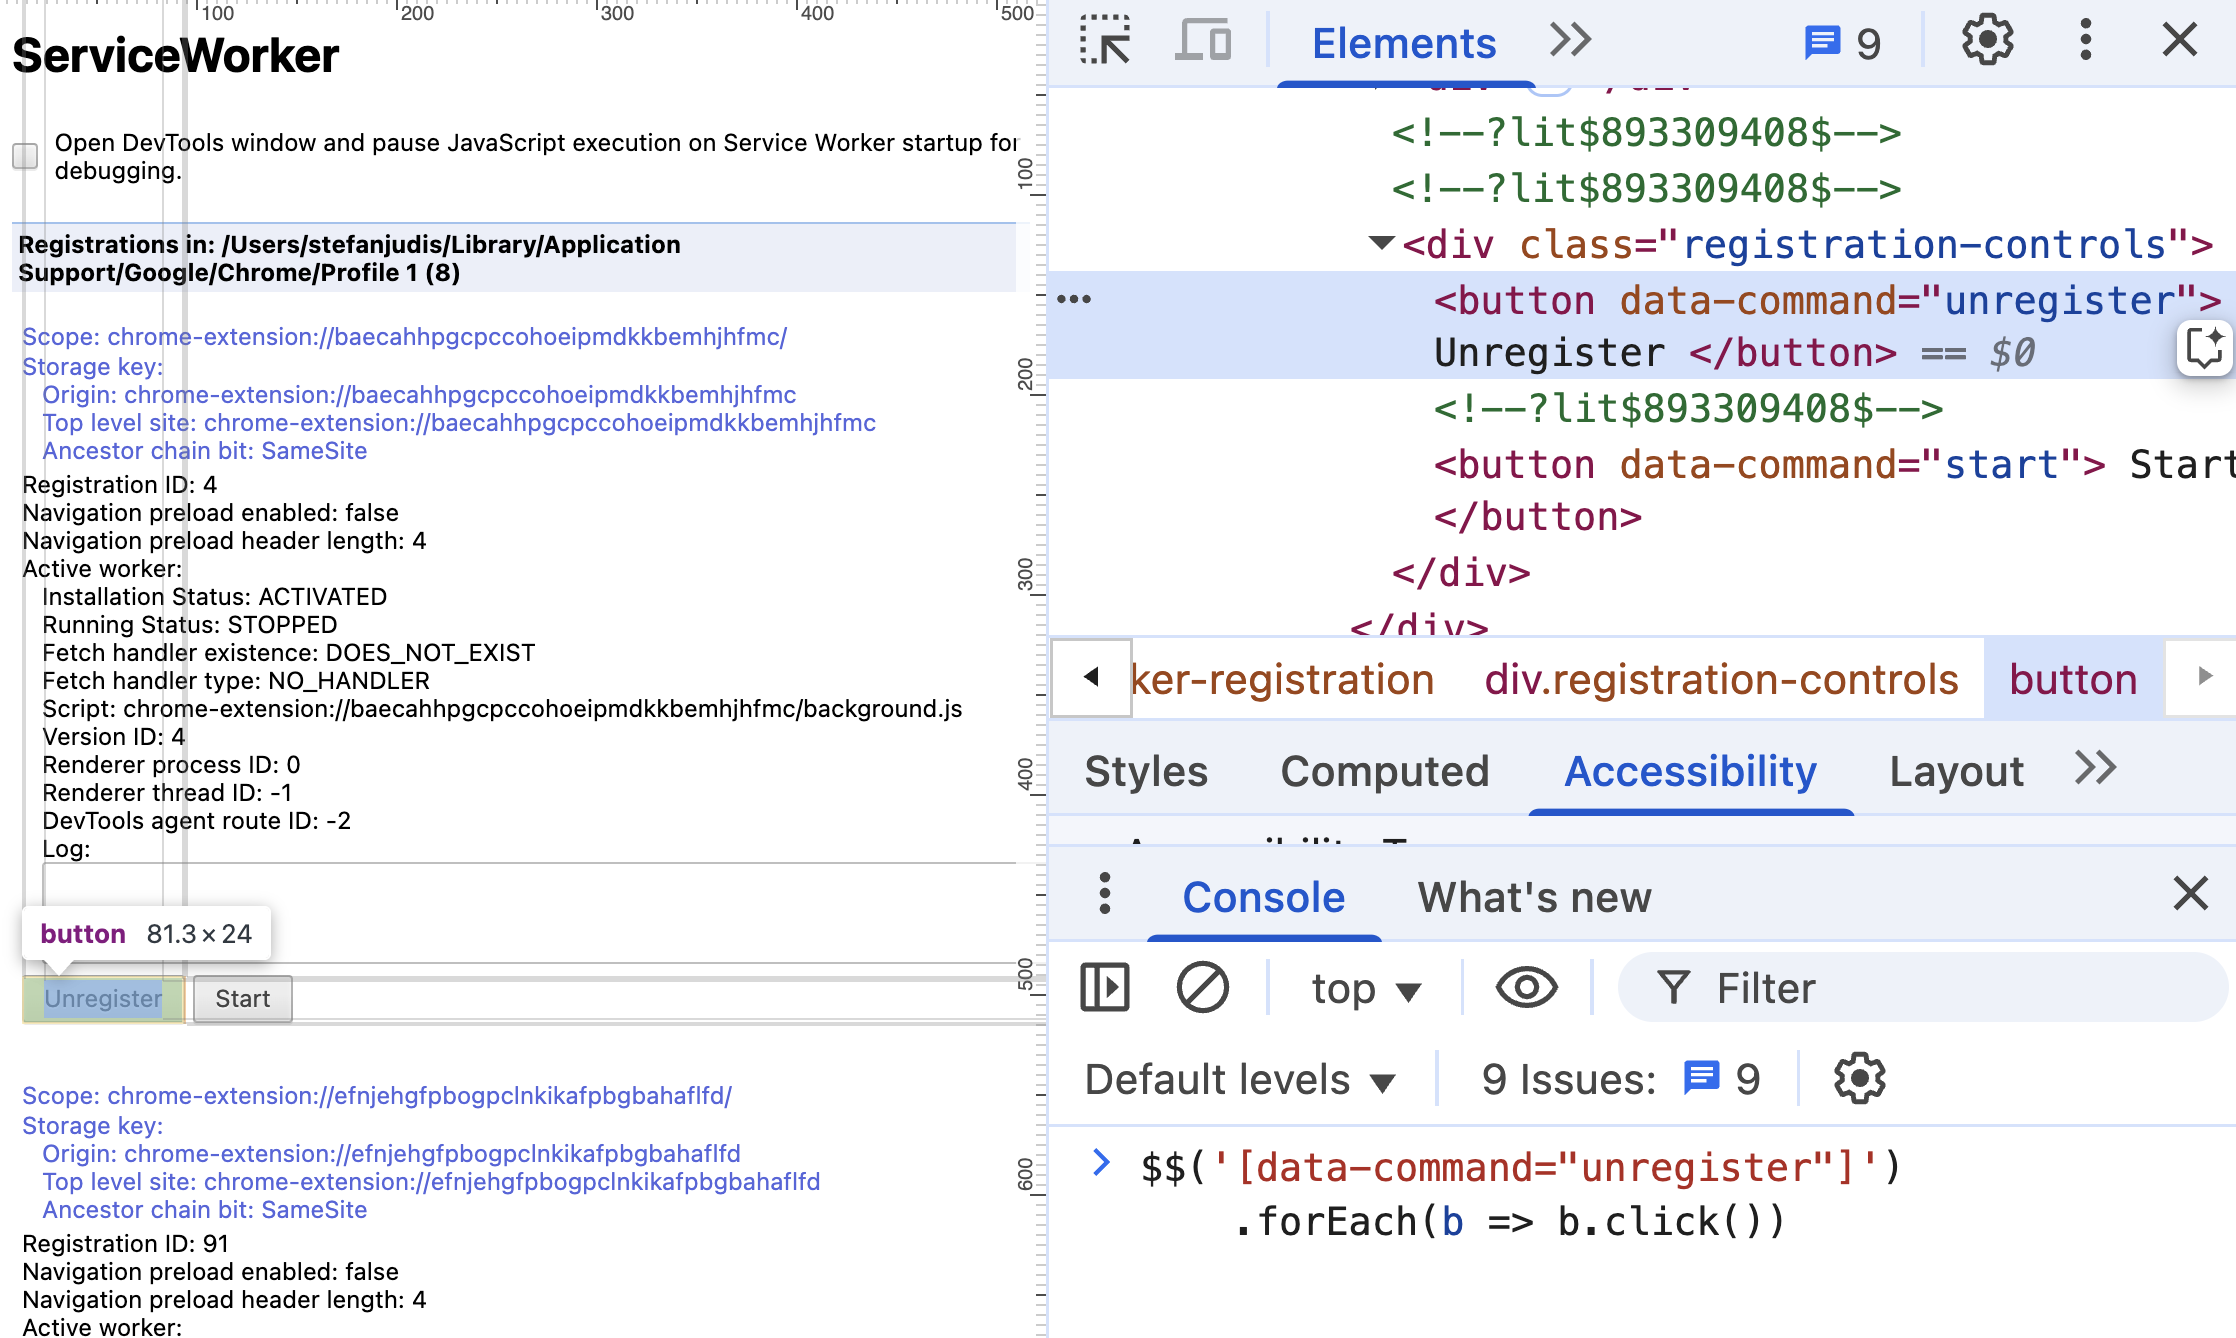Image resolution: width=2236 pixels, height=1338 pixels.
Task: Enable the pause on Service Worker startup checkbox
Action: pyautogui.click(x=25, y=156)
